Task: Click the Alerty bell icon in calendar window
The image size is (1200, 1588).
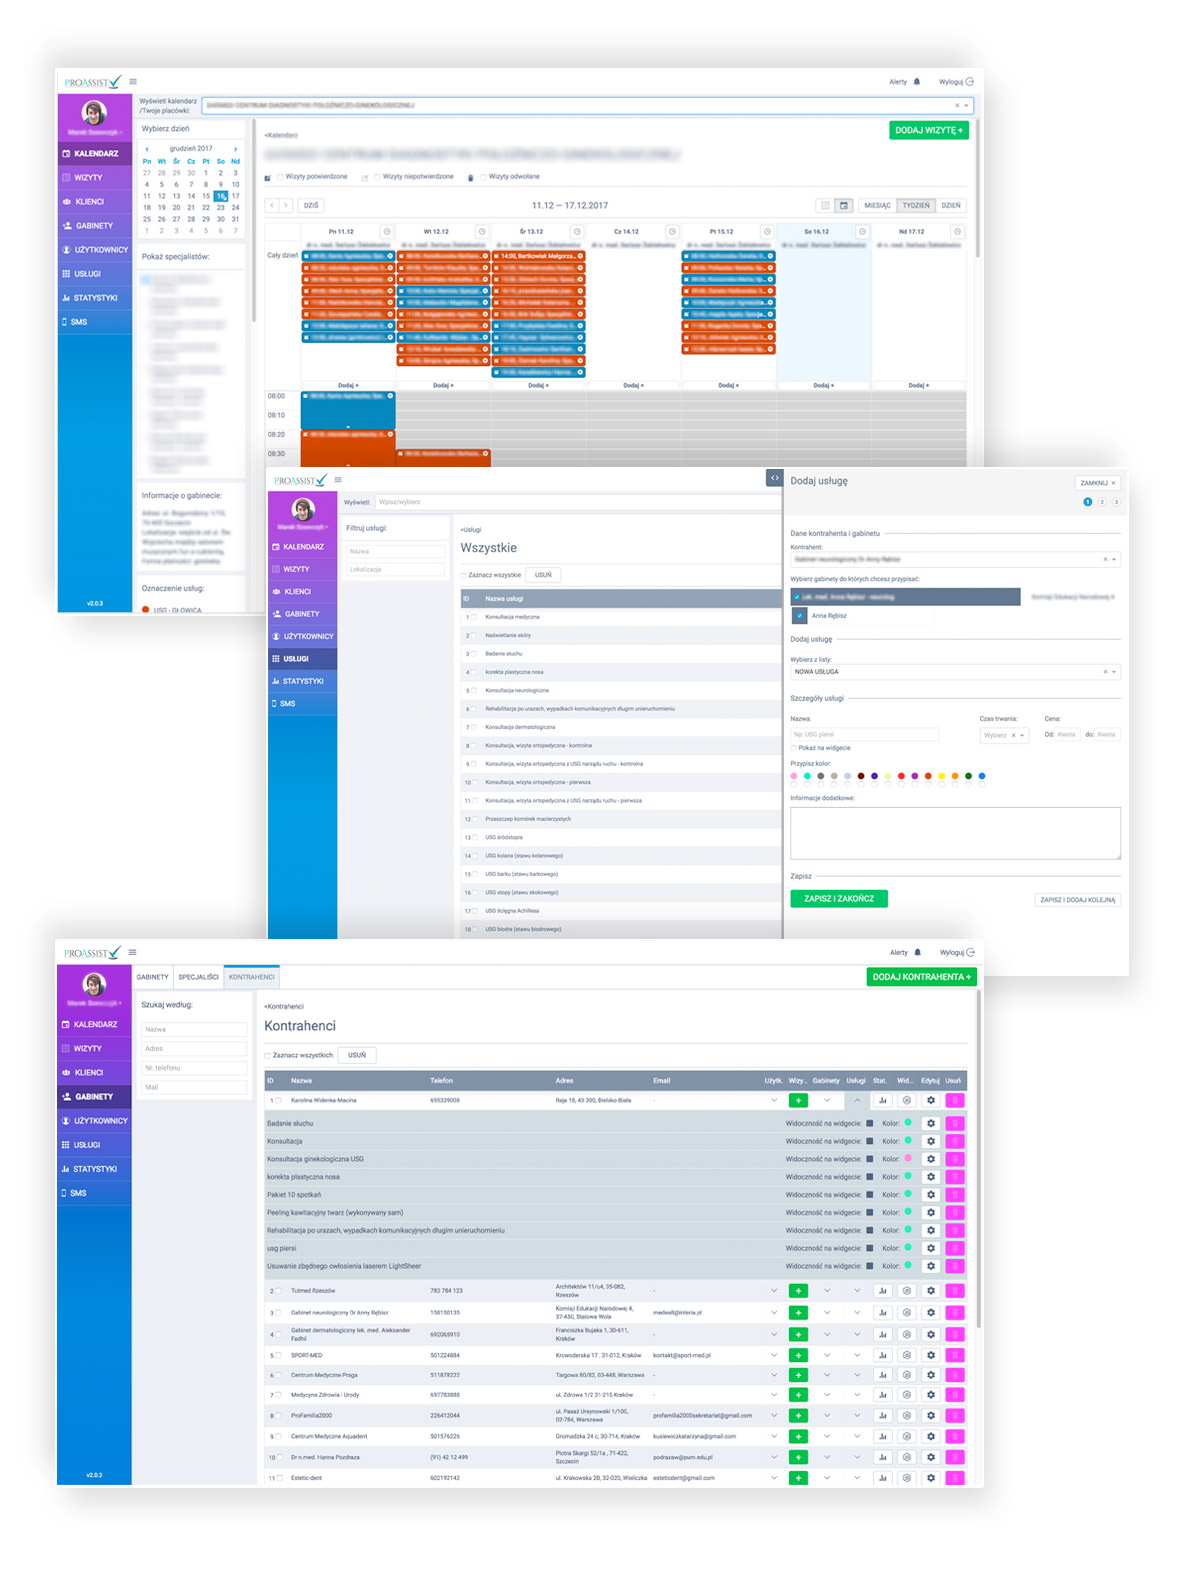Action: pyautogui.click(x=916, y=82)
